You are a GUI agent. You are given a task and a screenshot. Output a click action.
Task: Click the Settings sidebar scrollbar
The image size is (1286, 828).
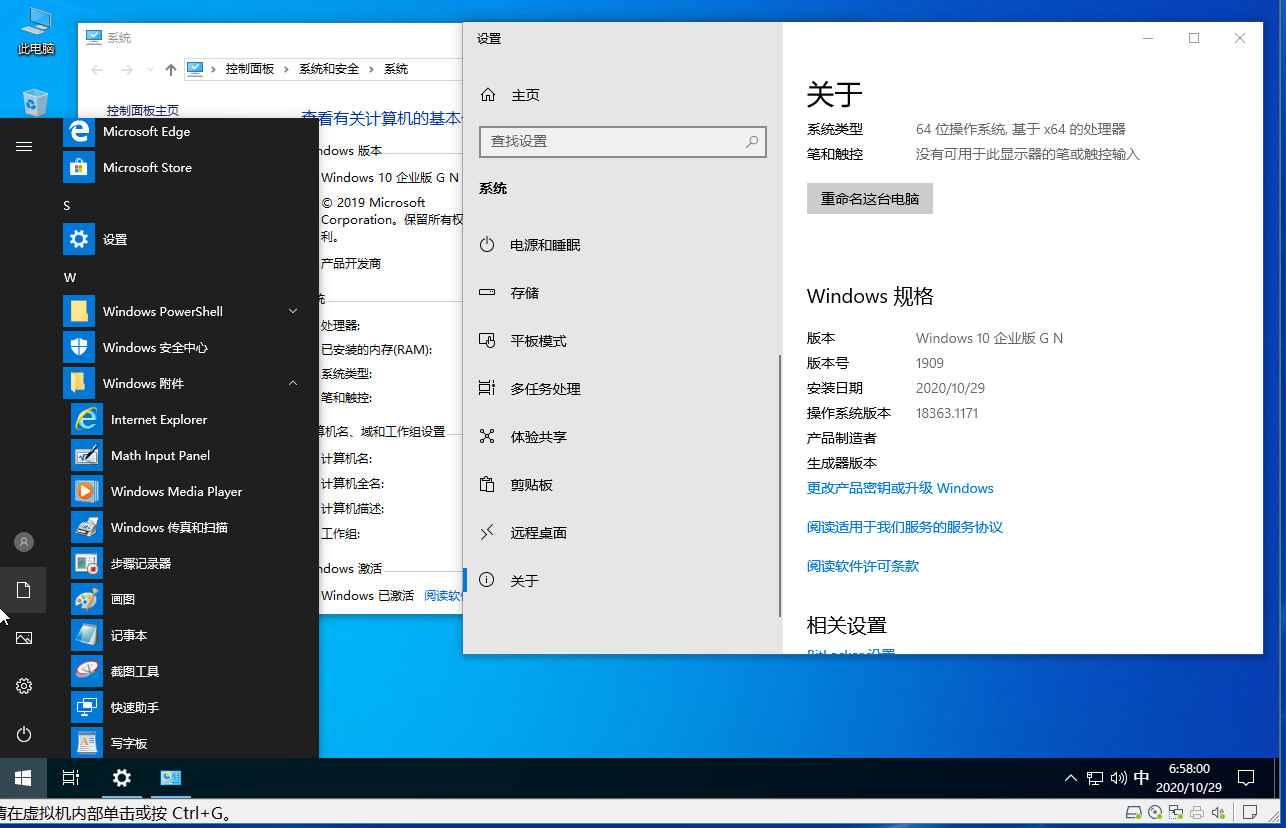point(780,485)
